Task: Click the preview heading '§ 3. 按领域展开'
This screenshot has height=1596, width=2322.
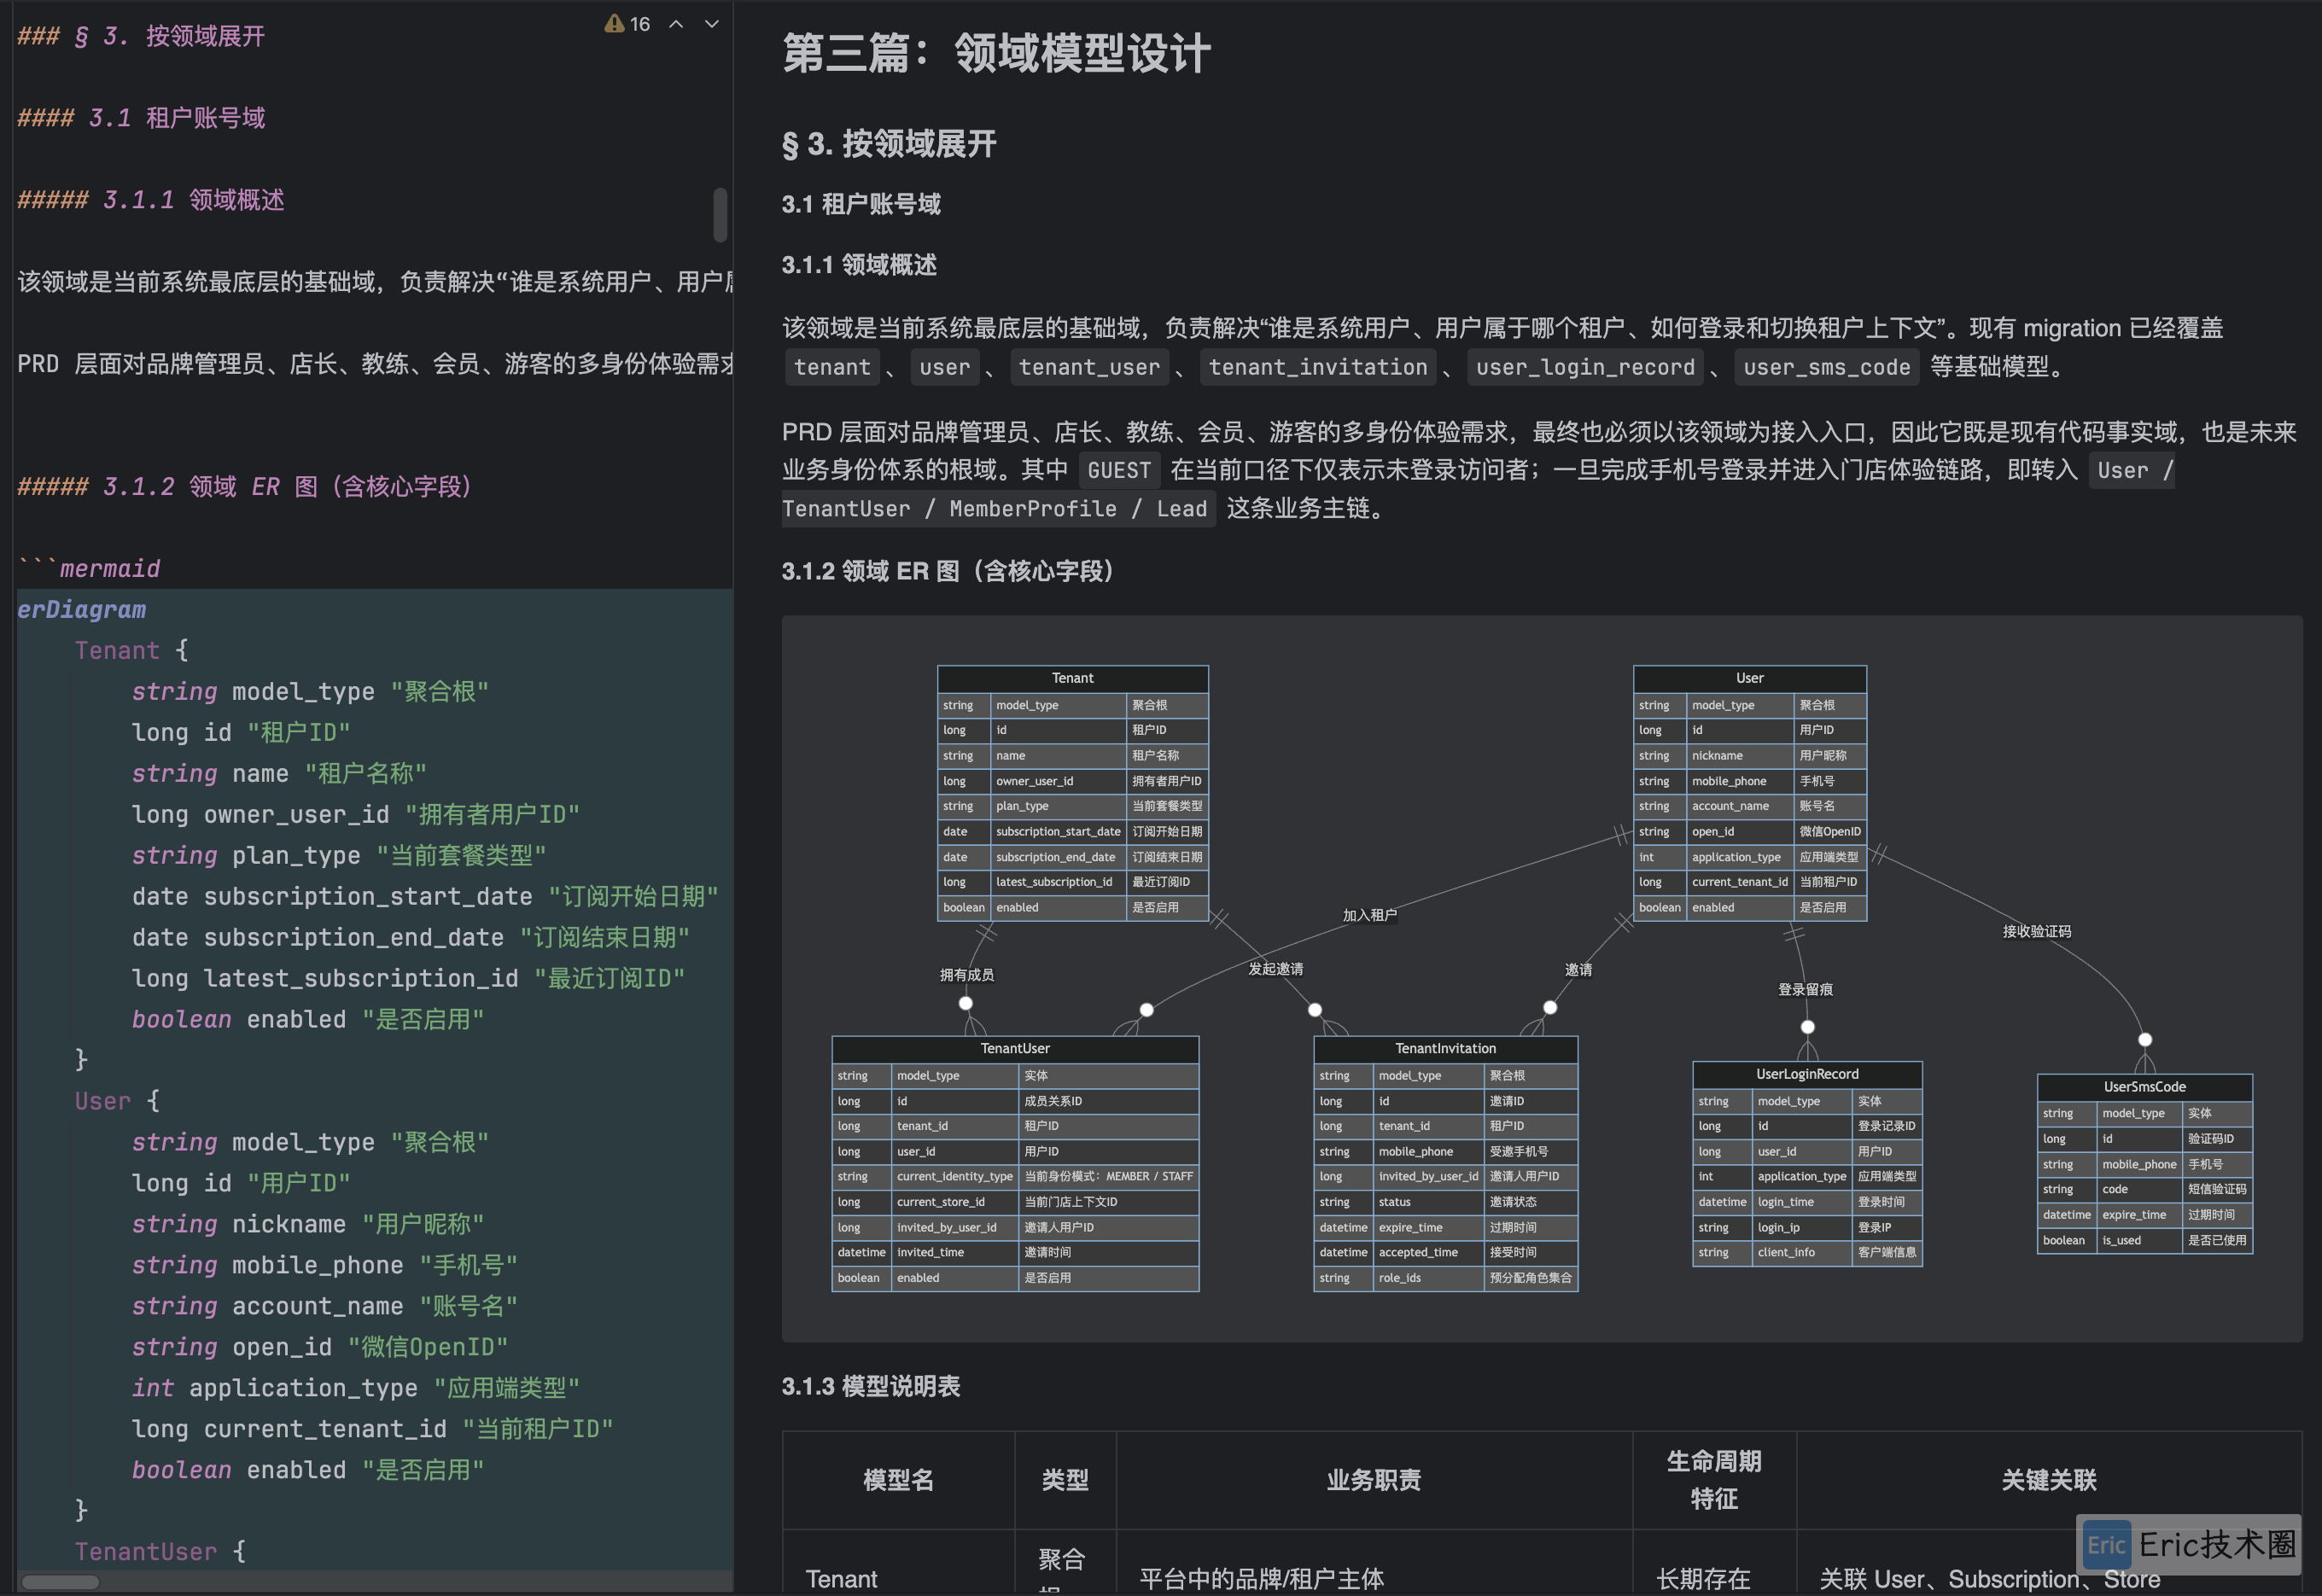Action: pyautogui.click(x=889, y=144)
